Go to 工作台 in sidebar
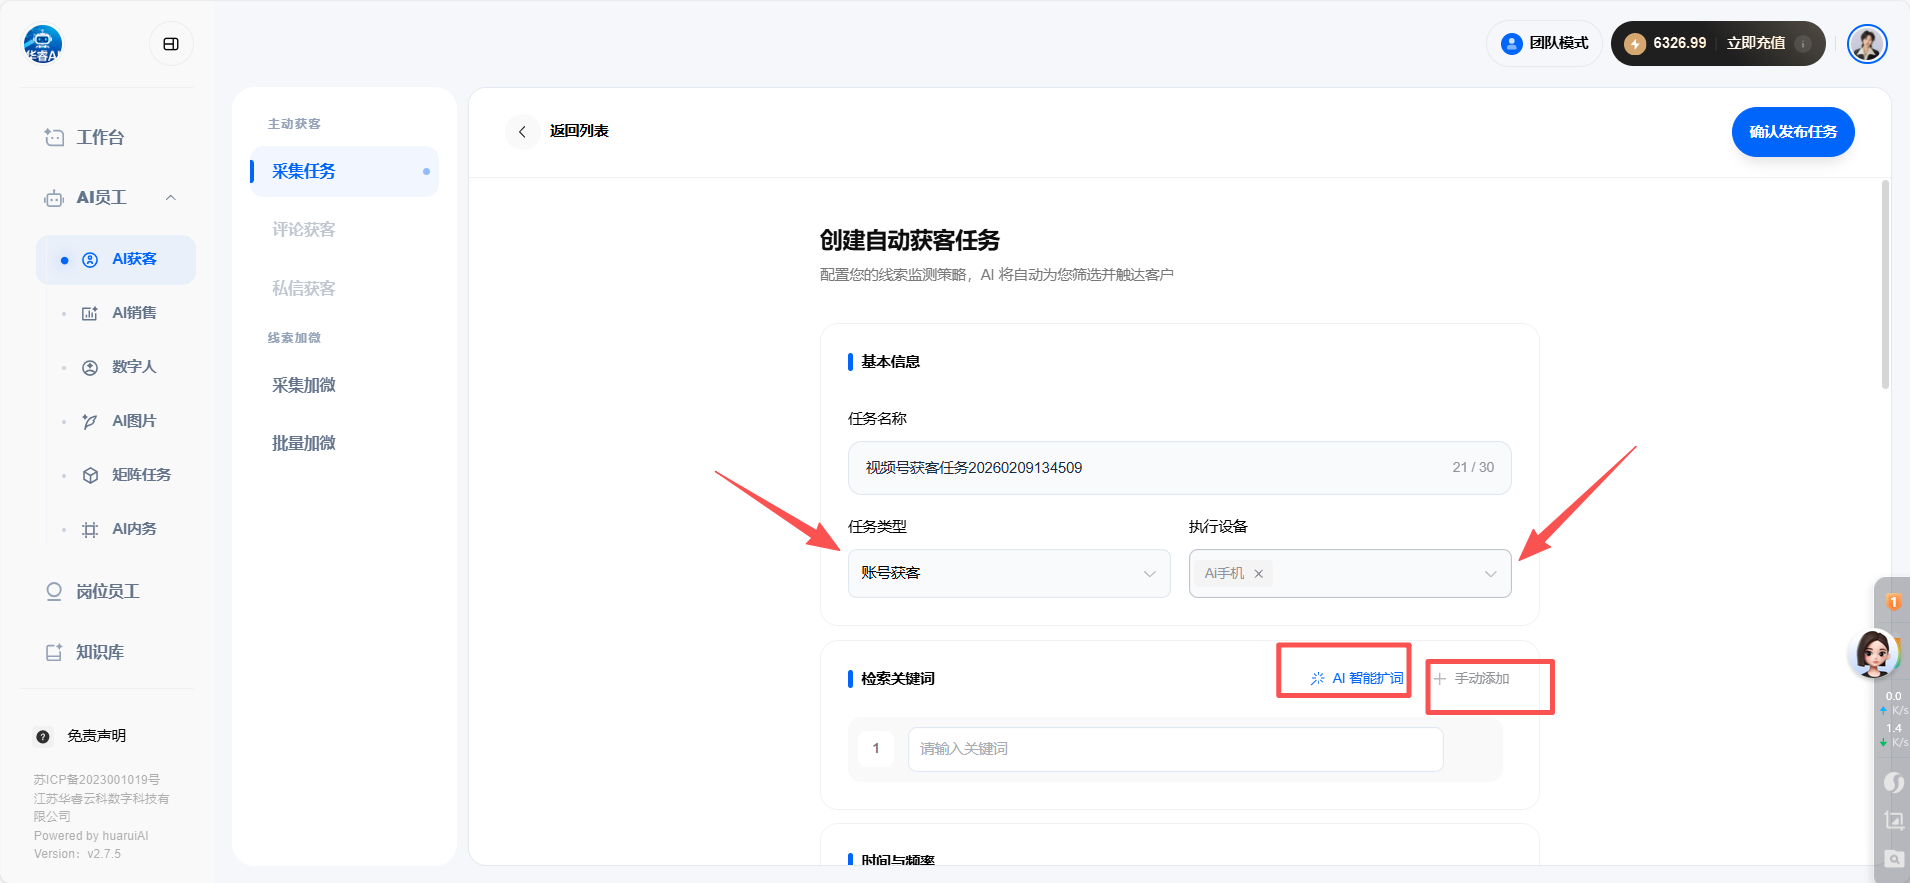The image size is (1910, 883). (100, 137)
